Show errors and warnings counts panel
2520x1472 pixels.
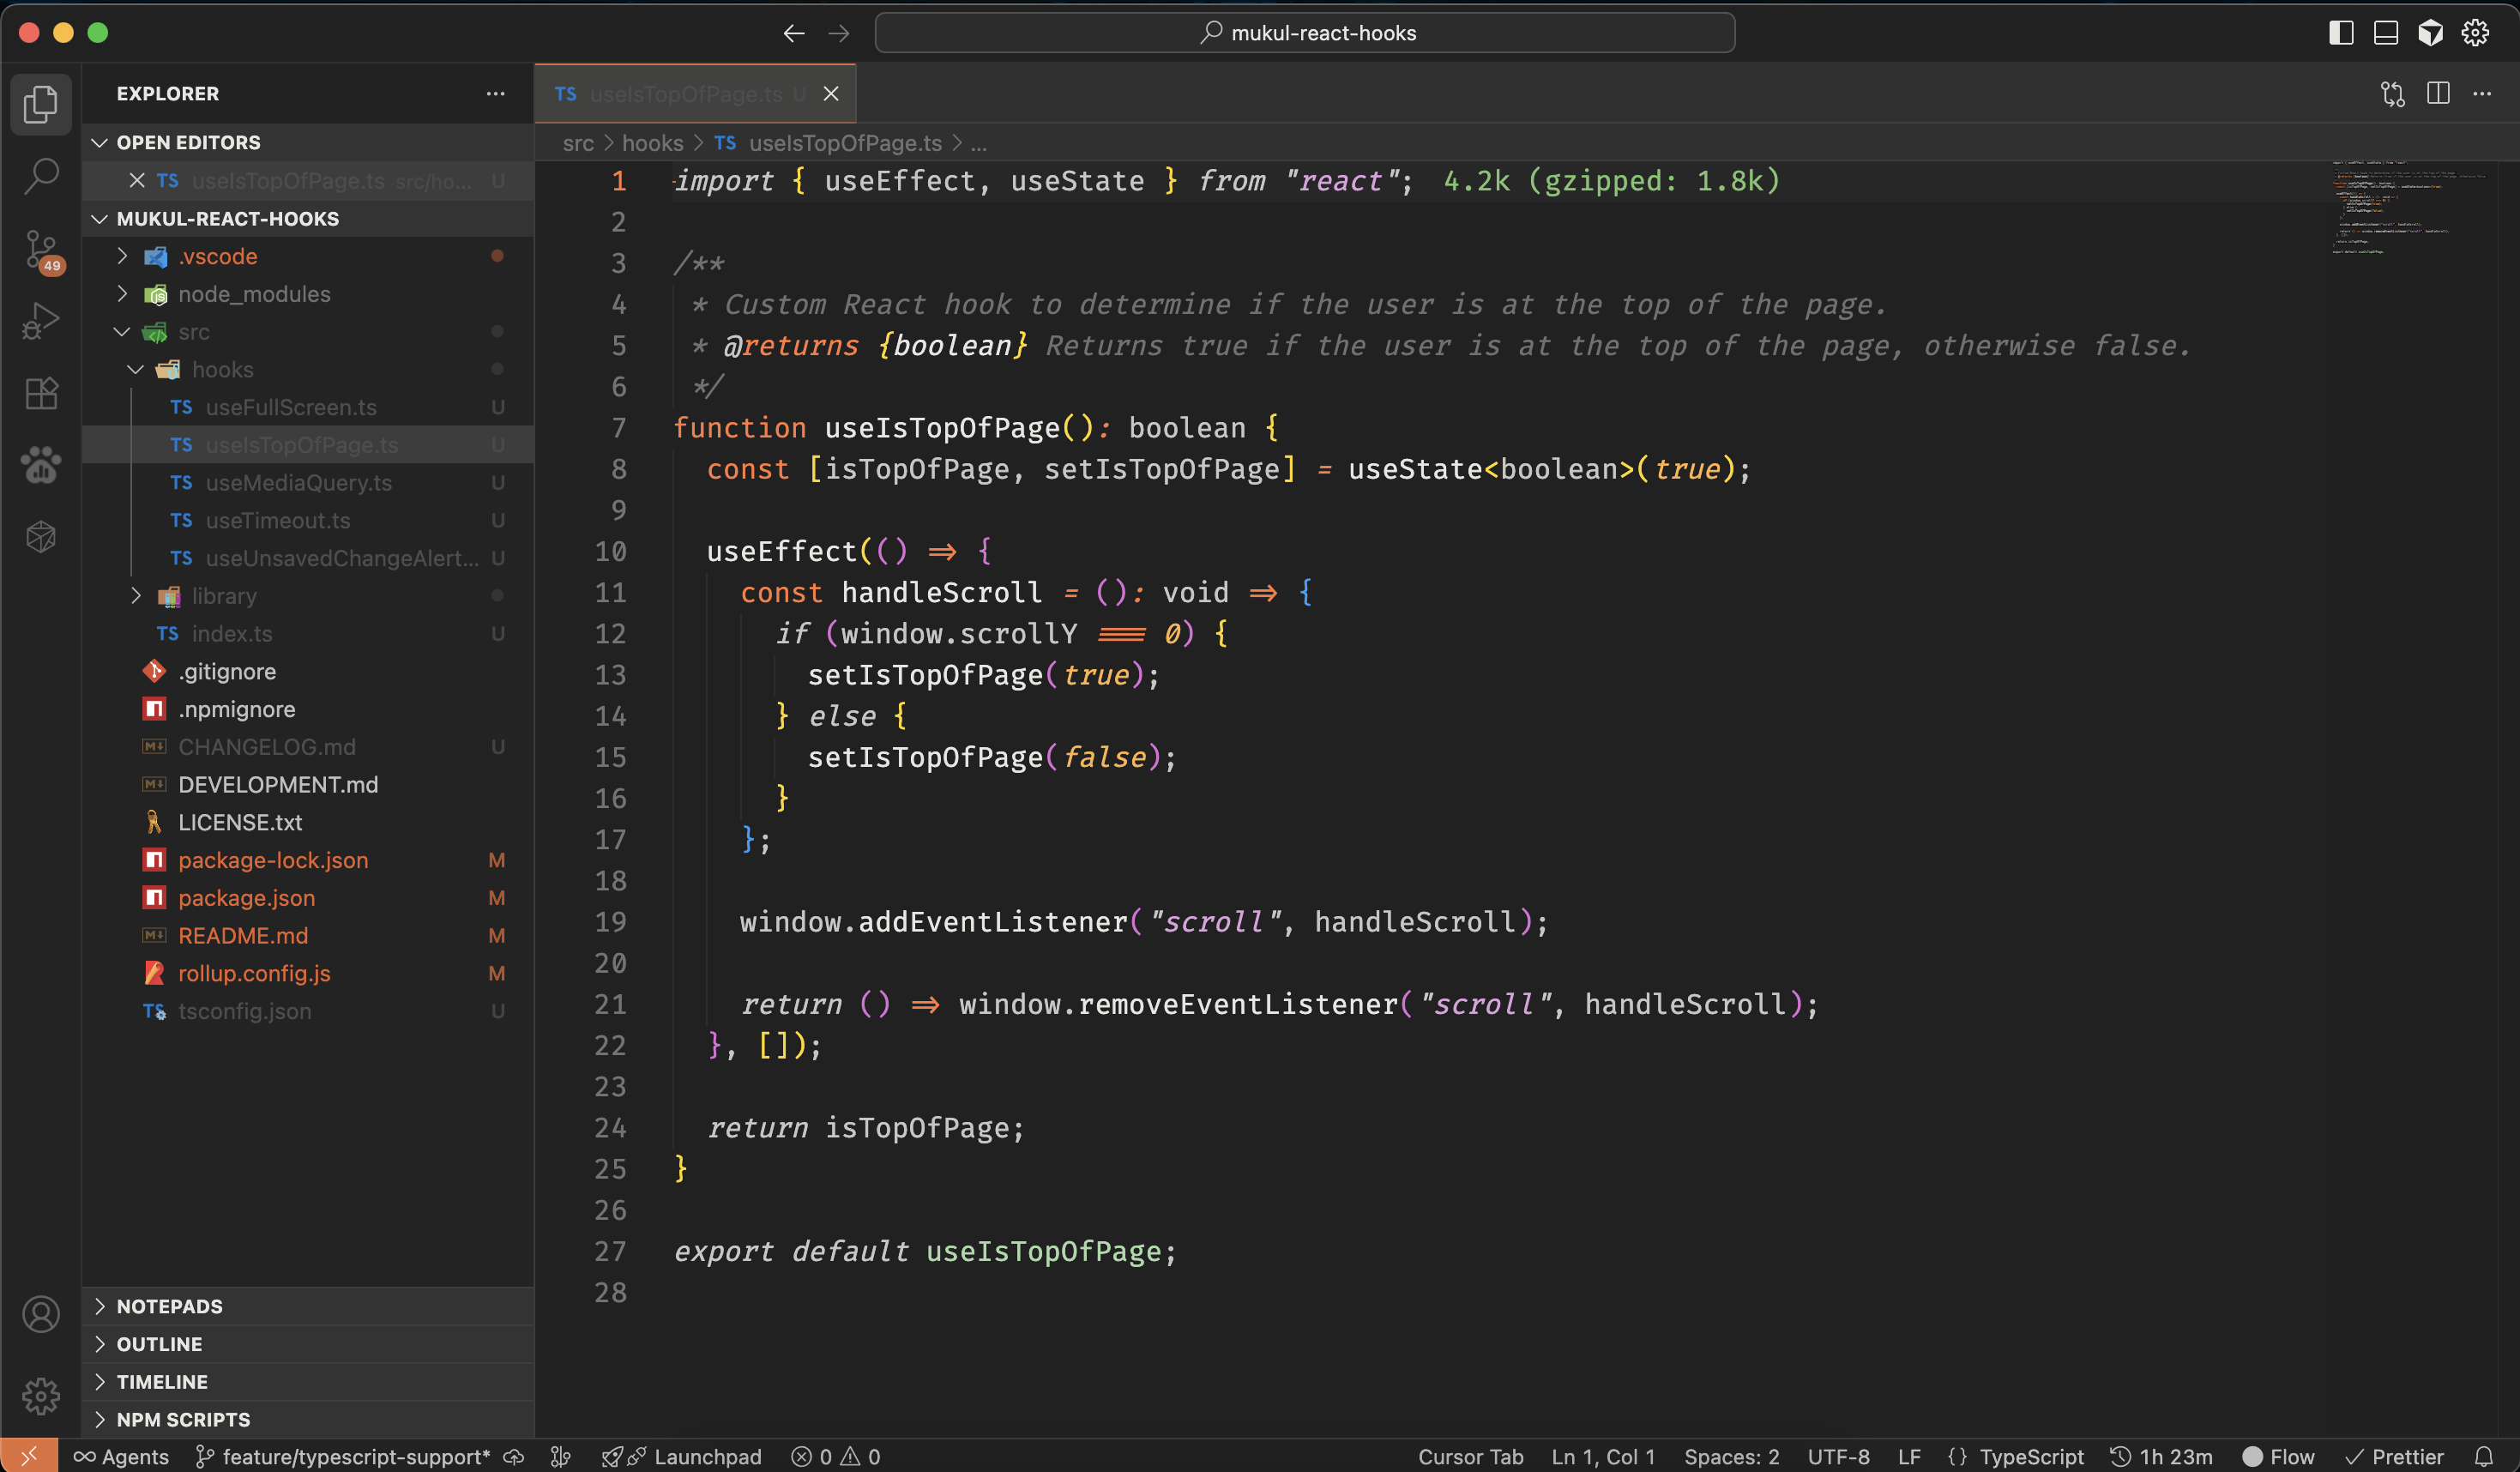[x=836, y=1456]
